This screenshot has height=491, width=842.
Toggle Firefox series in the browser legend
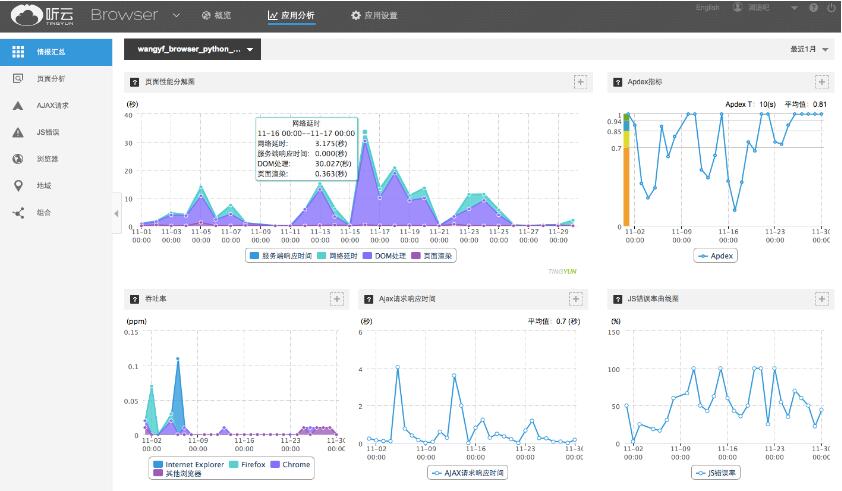click(250, 464)
